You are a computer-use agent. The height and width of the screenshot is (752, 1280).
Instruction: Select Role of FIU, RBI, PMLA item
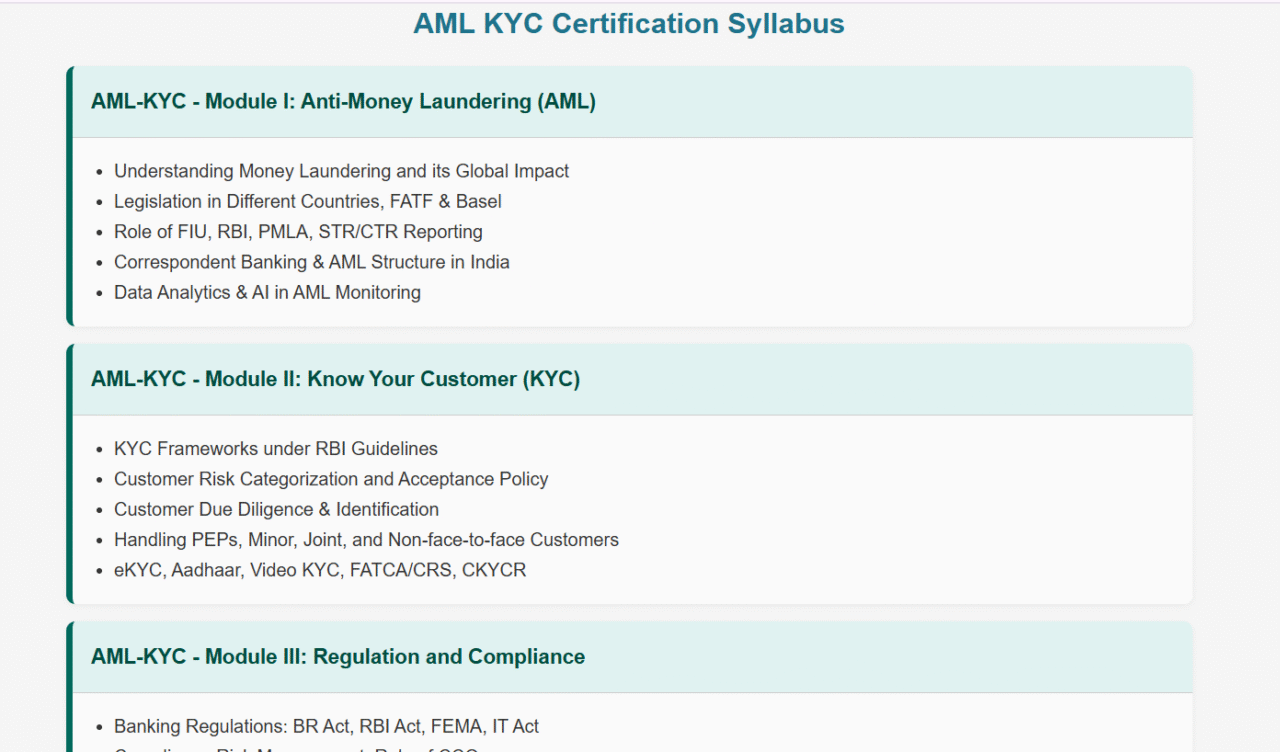(x=298, y=232)
